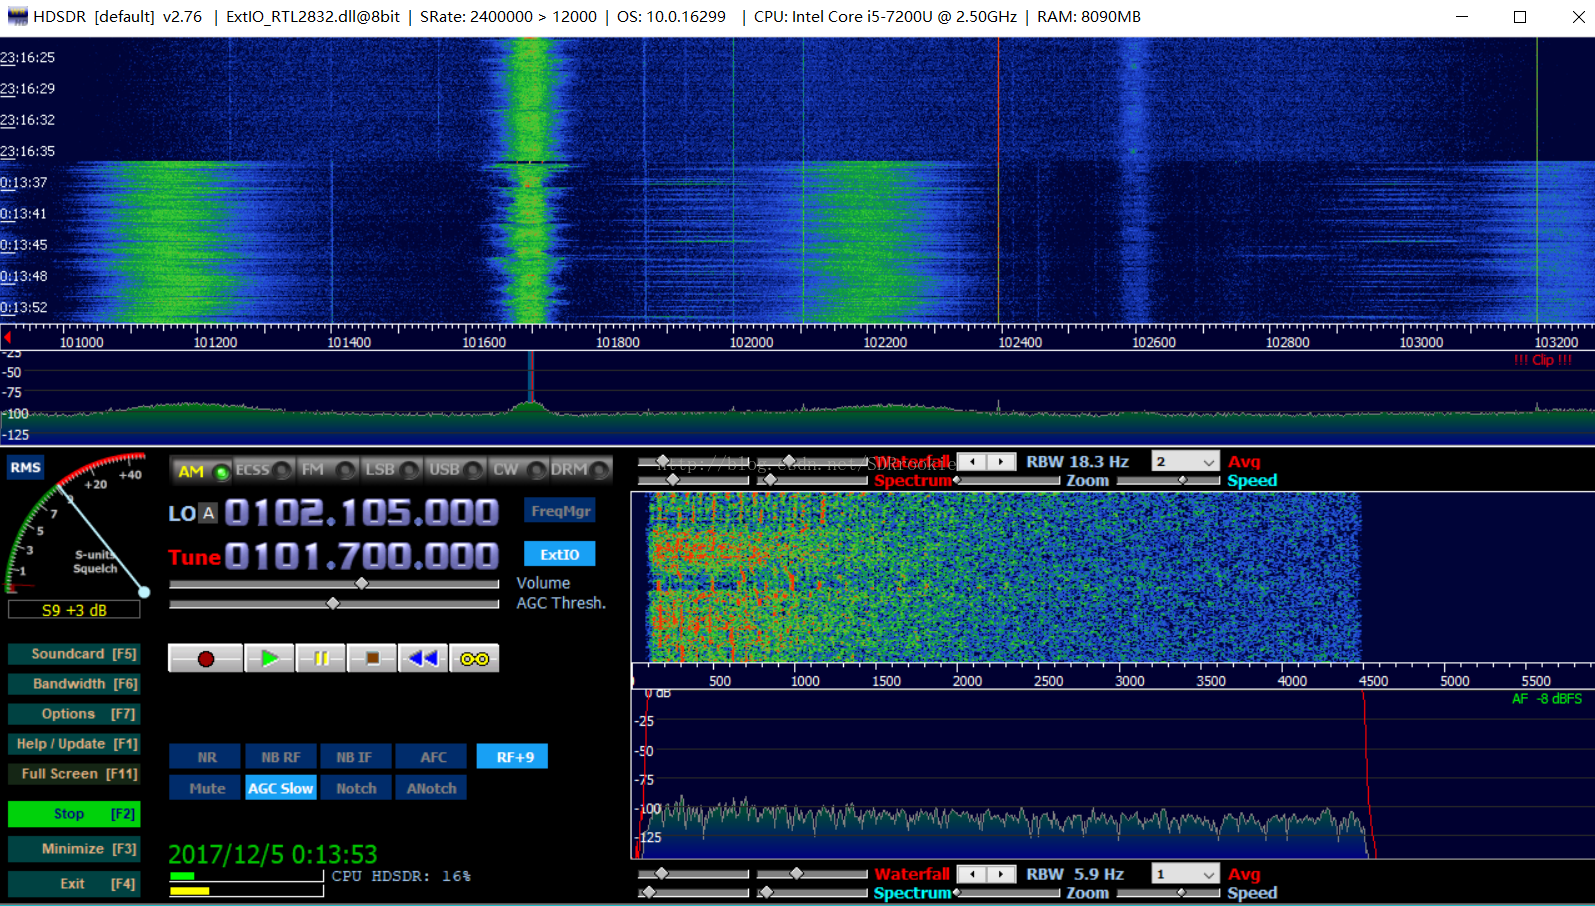Click the cyan Spectrum label near RBW 5.9 Hz
Viewport: 1595px width, 906px height.
coord(912,893)
